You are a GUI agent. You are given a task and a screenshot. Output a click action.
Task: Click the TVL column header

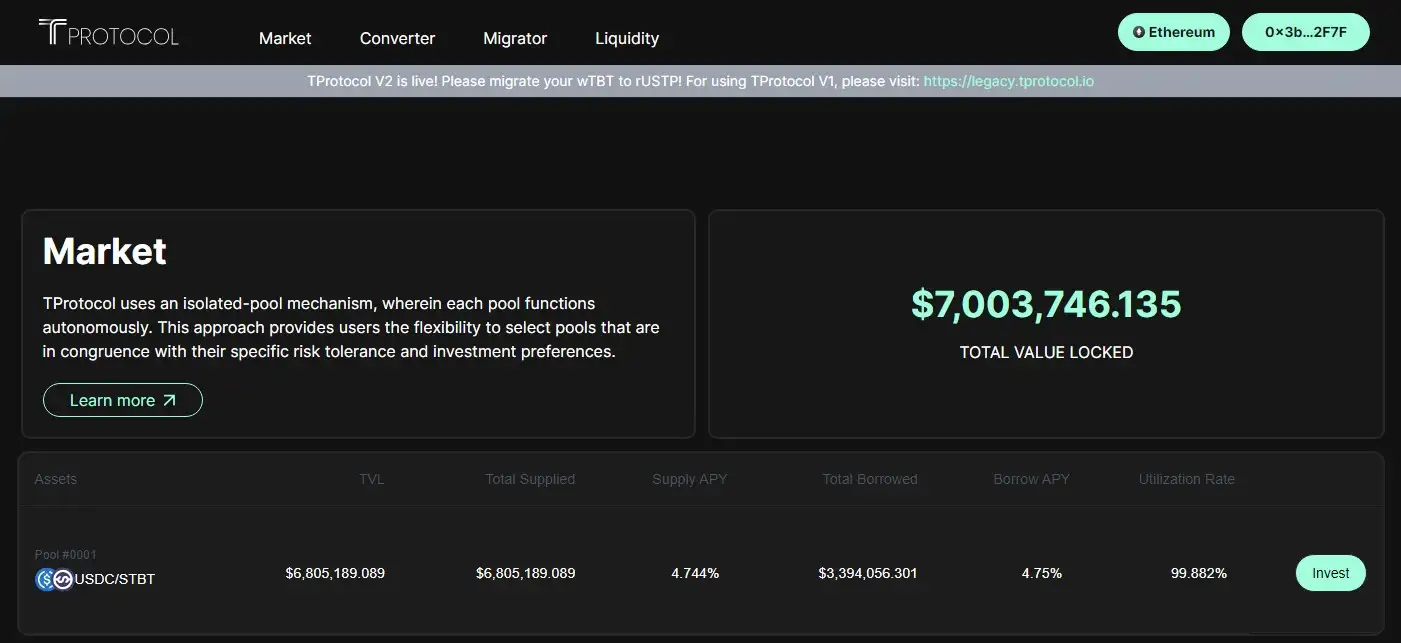coord(371,479)
